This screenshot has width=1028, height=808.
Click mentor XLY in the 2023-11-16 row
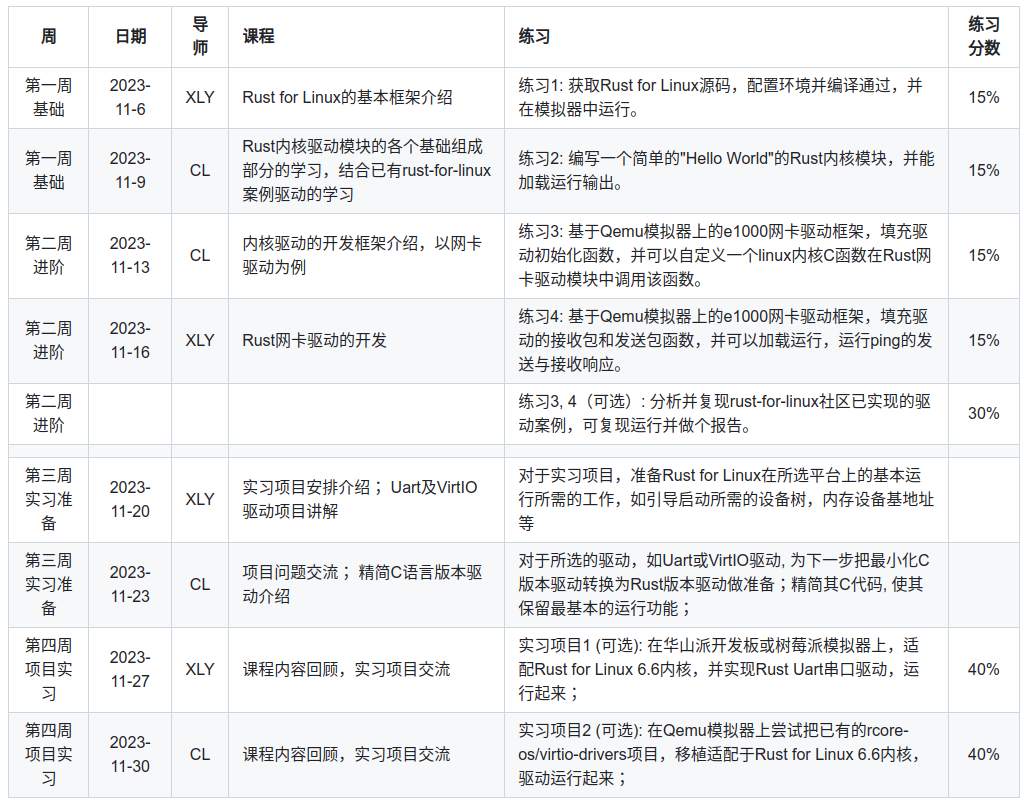click(x=200, y=340)
